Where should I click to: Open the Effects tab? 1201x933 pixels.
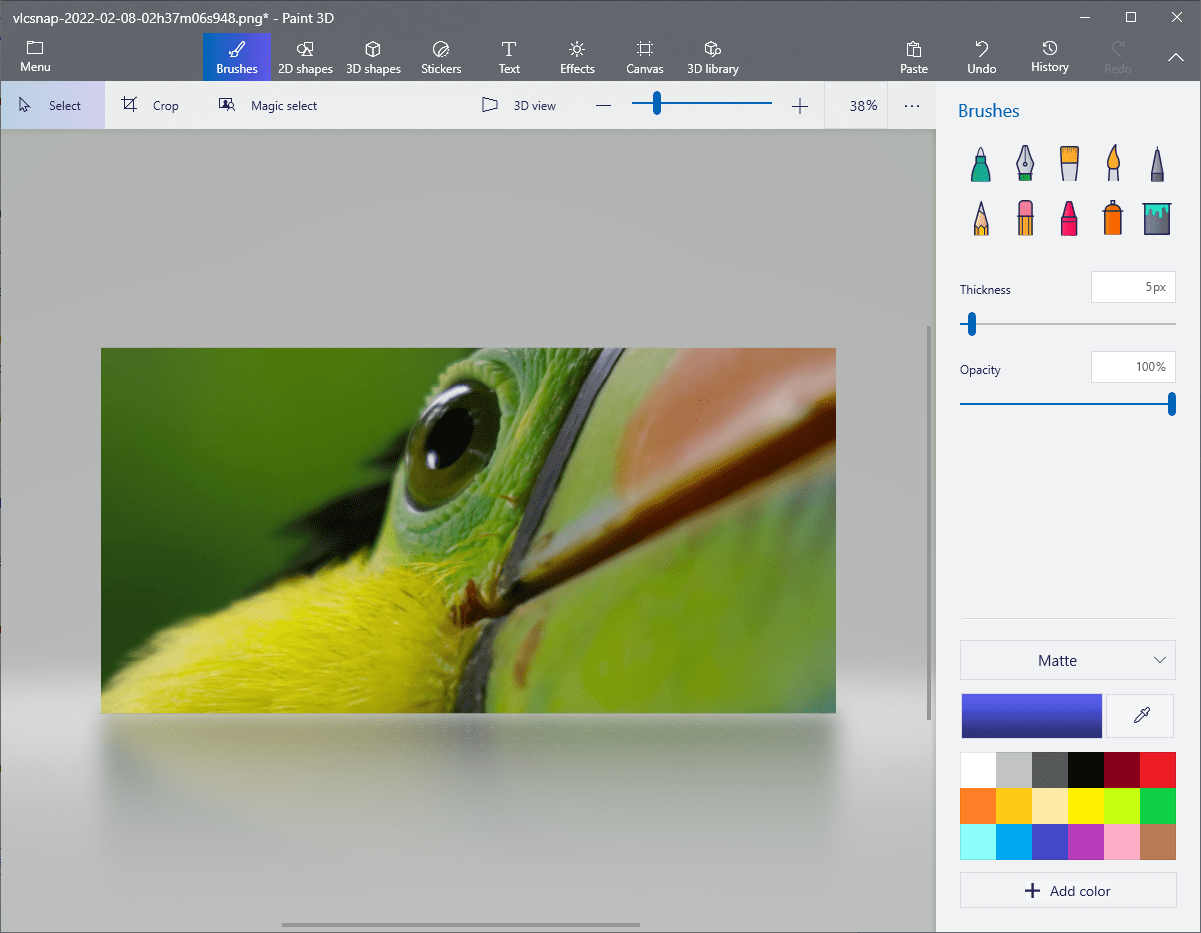coord(577,57)
